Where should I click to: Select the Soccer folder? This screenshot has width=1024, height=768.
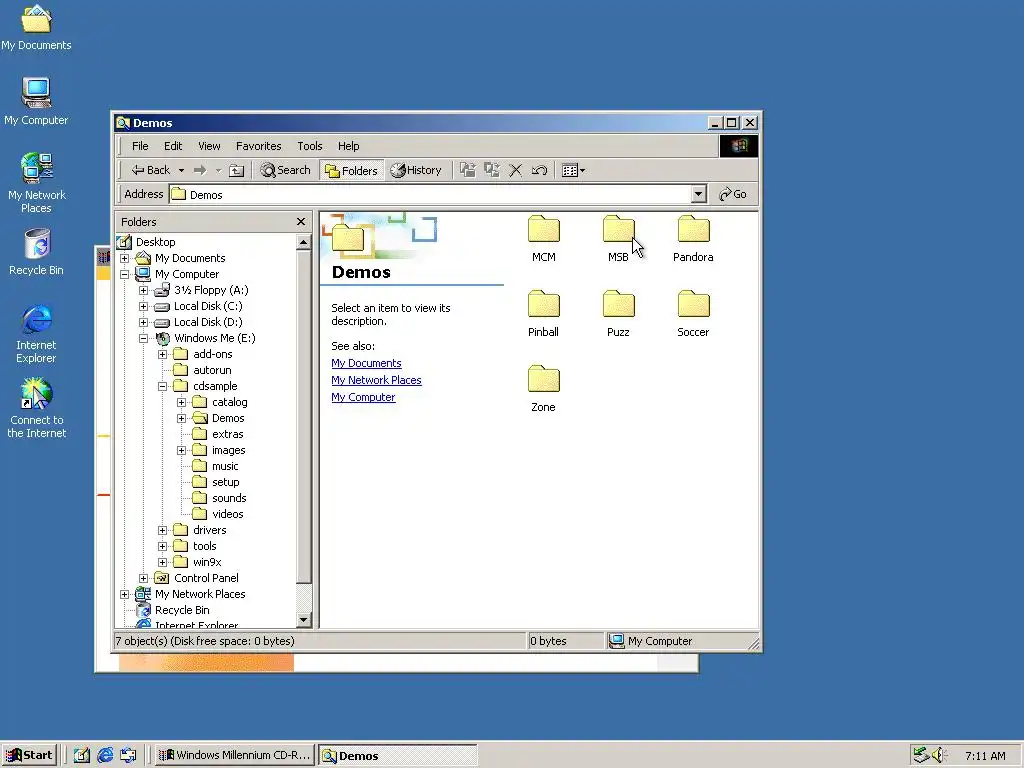(693, 313)
